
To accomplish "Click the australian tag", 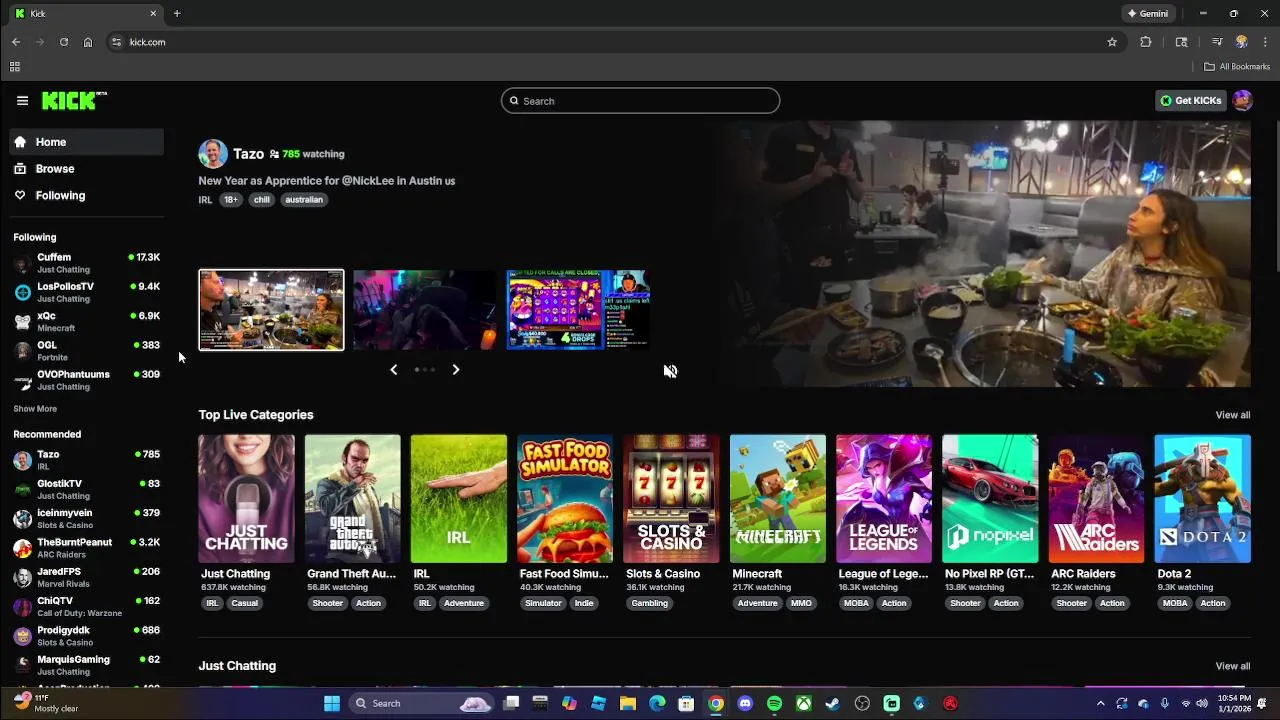I will click(304, 200).
